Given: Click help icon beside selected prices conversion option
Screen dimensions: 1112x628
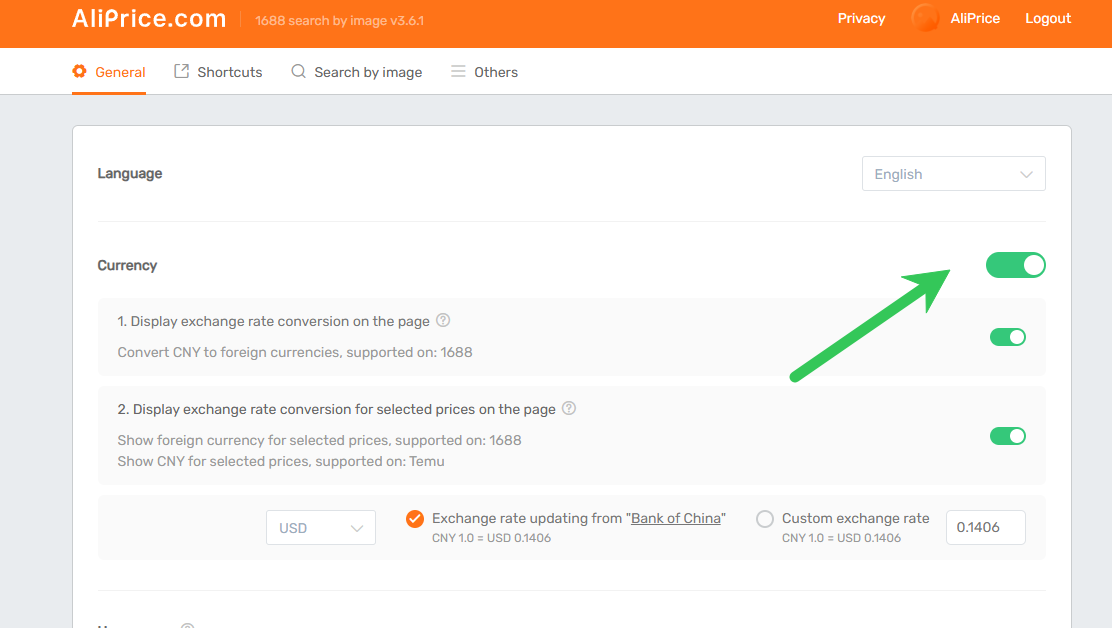Looking at the screenshot, I should (x=569, y=409).
